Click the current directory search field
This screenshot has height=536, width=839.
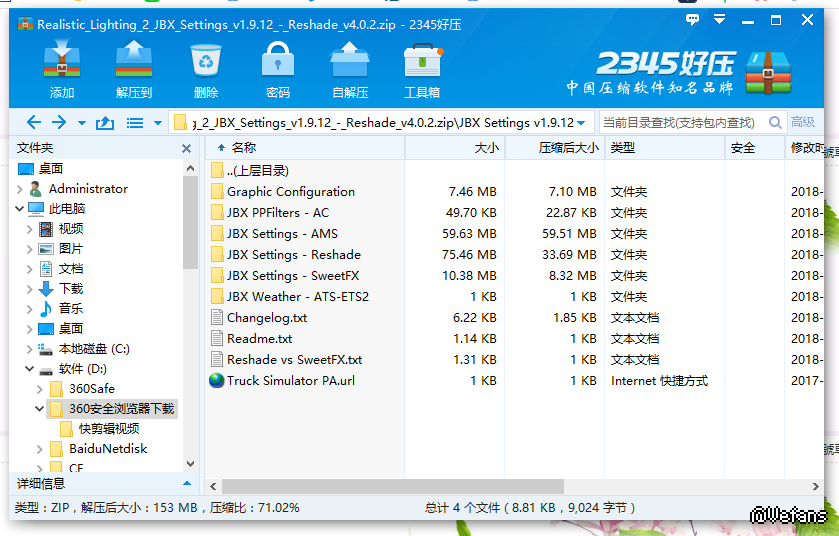click(680, 122)
